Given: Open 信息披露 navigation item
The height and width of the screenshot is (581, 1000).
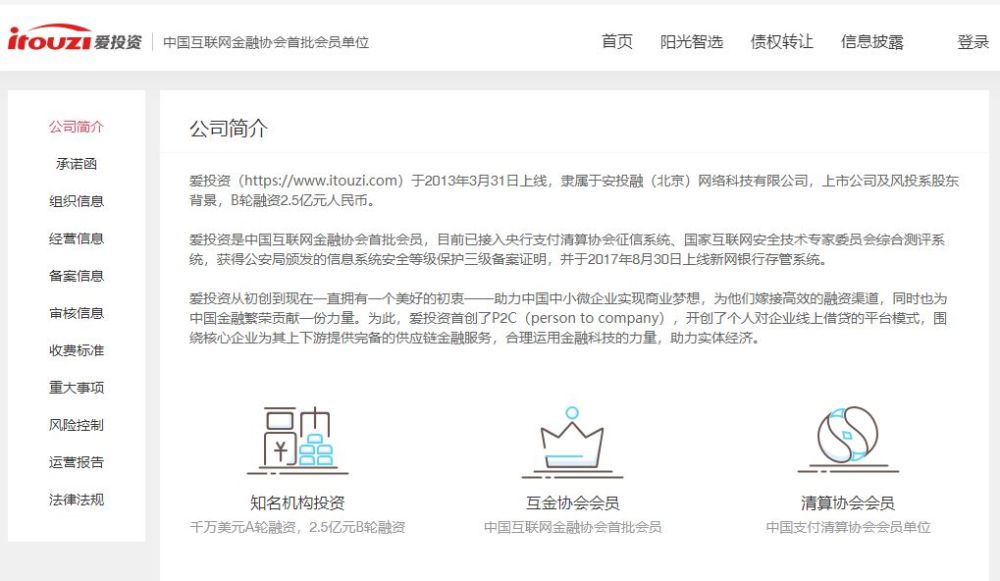Looking at the screenshot, I should [x=872, y=42].
